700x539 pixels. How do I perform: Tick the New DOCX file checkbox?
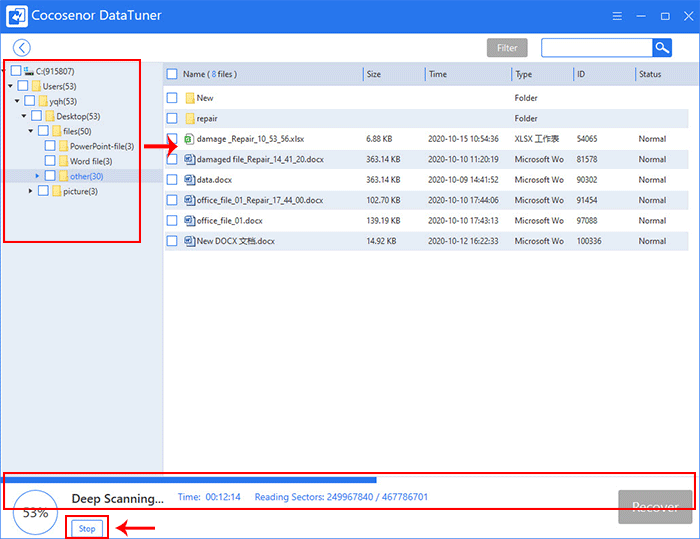172,241
